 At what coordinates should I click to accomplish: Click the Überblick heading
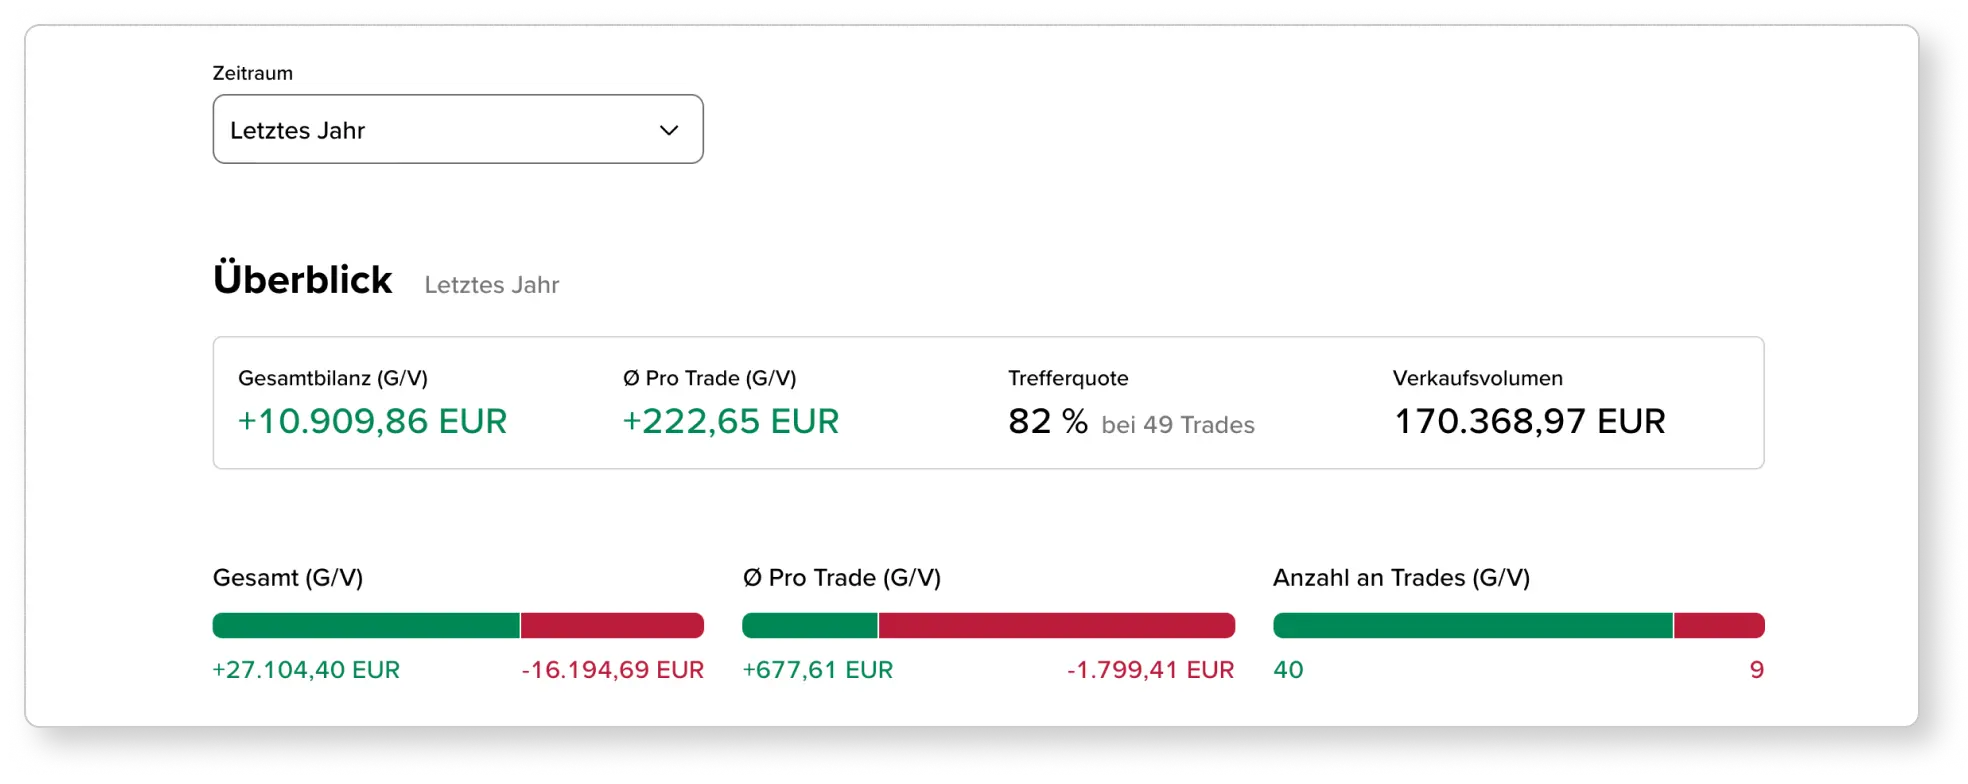tap(302, 280)
